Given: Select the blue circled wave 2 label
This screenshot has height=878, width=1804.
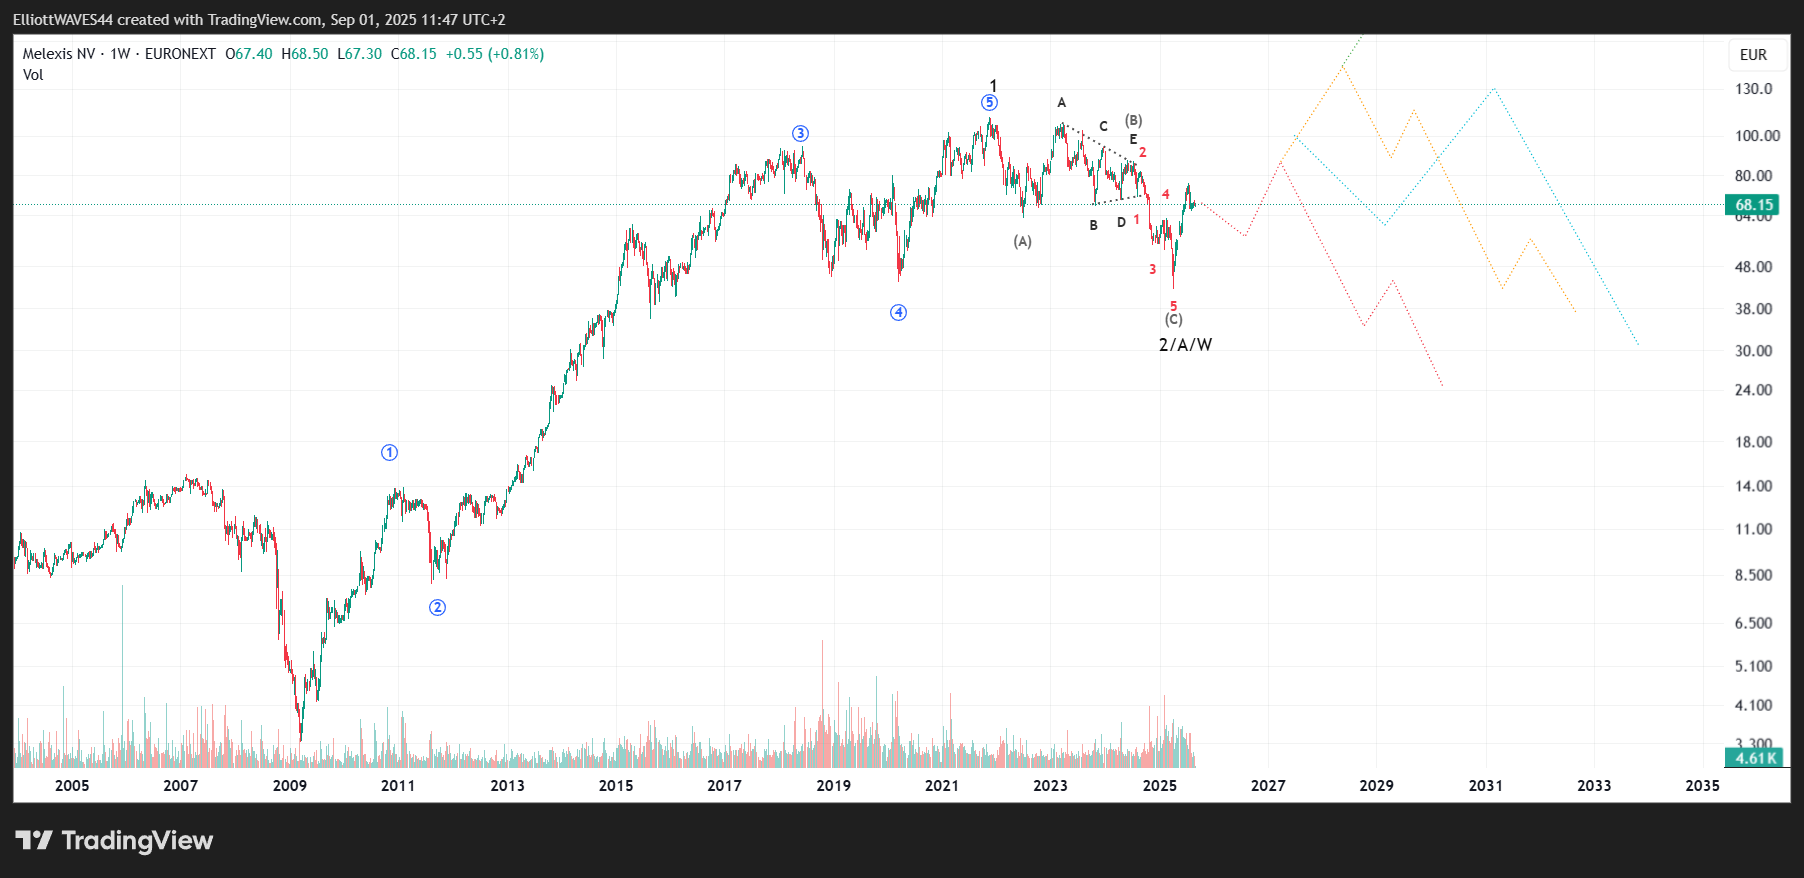Looking at the screenshot, I should click(437, 608).
